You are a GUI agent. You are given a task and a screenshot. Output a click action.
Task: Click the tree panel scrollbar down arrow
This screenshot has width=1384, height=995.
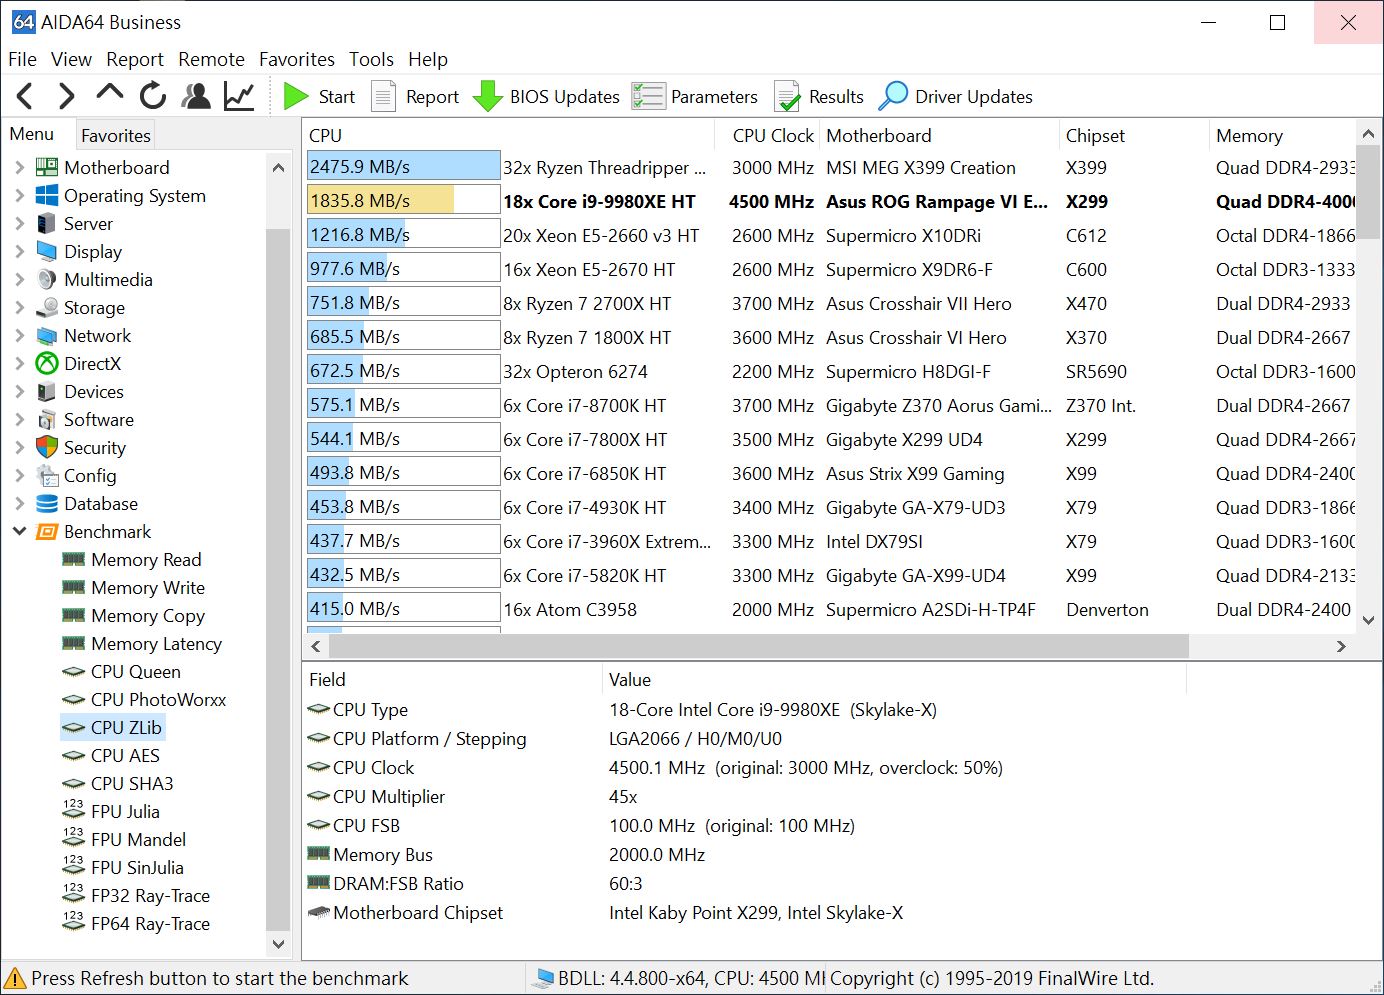click(278, 943)
